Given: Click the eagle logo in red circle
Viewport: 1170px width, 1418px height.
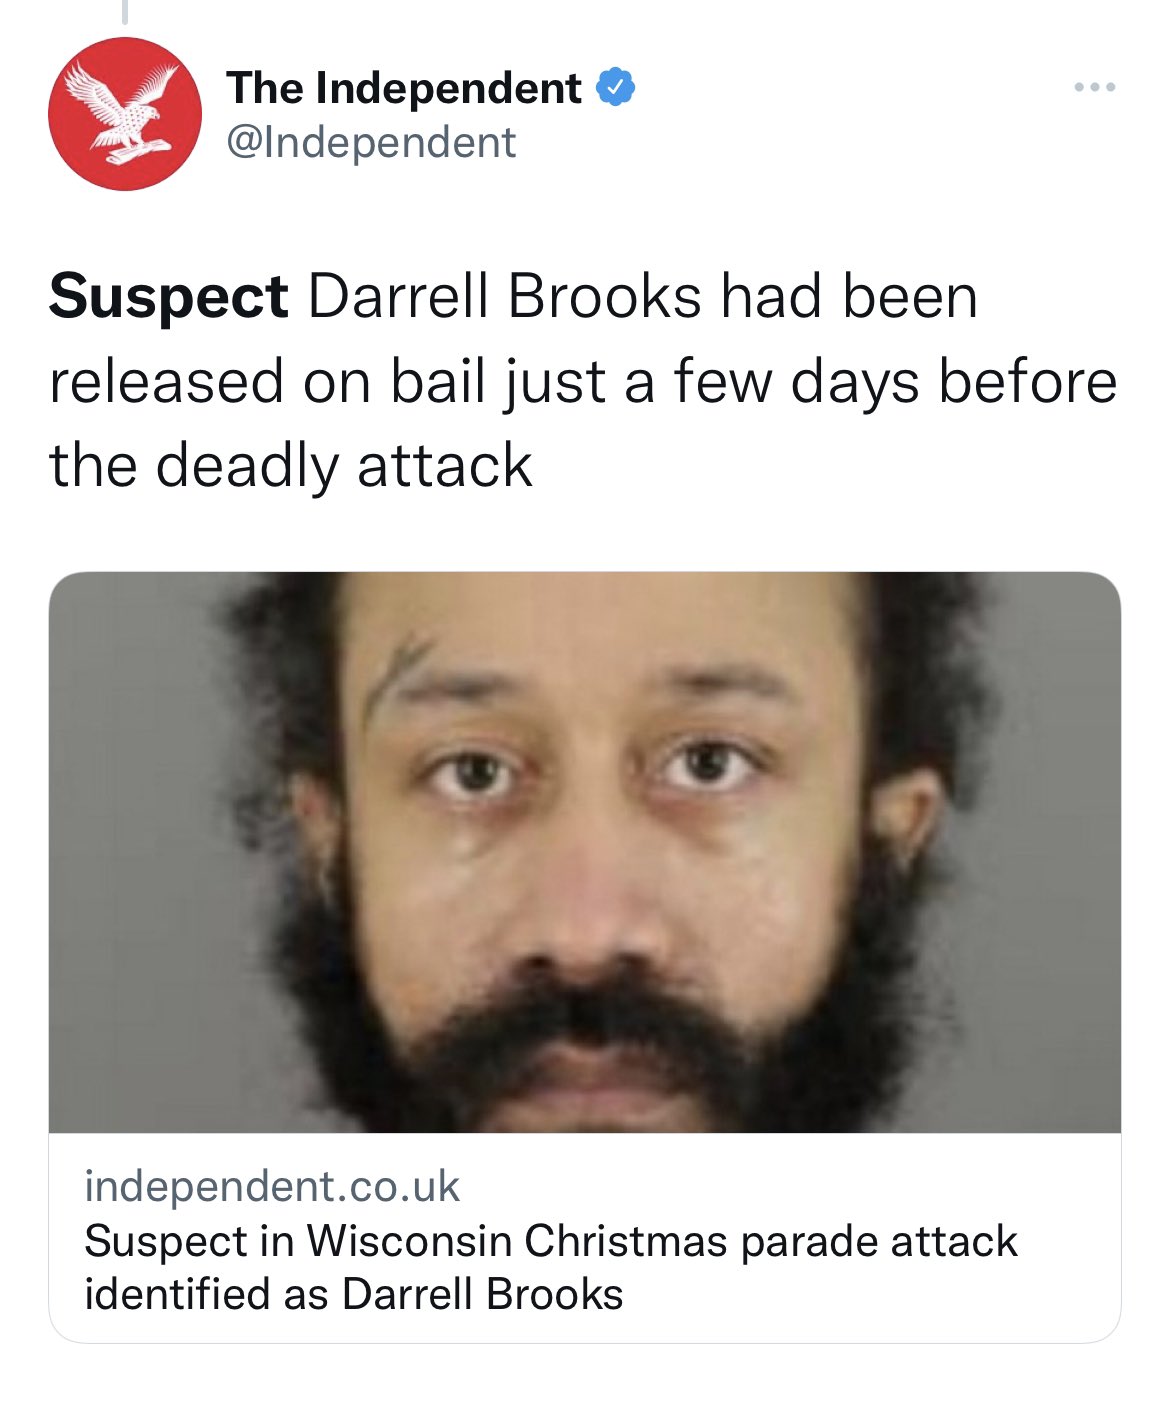Looking at the screenshot, I should 125,114.
